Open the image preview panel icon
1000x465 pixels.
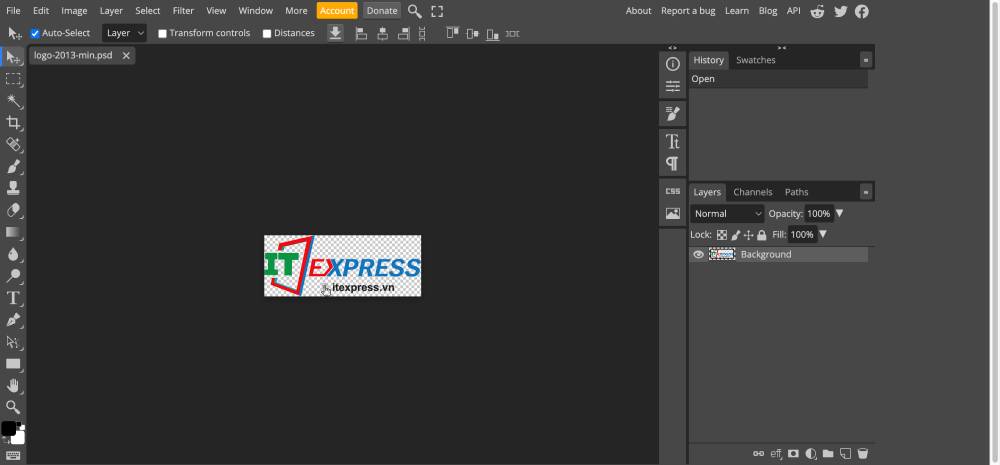tap(672, 214)
